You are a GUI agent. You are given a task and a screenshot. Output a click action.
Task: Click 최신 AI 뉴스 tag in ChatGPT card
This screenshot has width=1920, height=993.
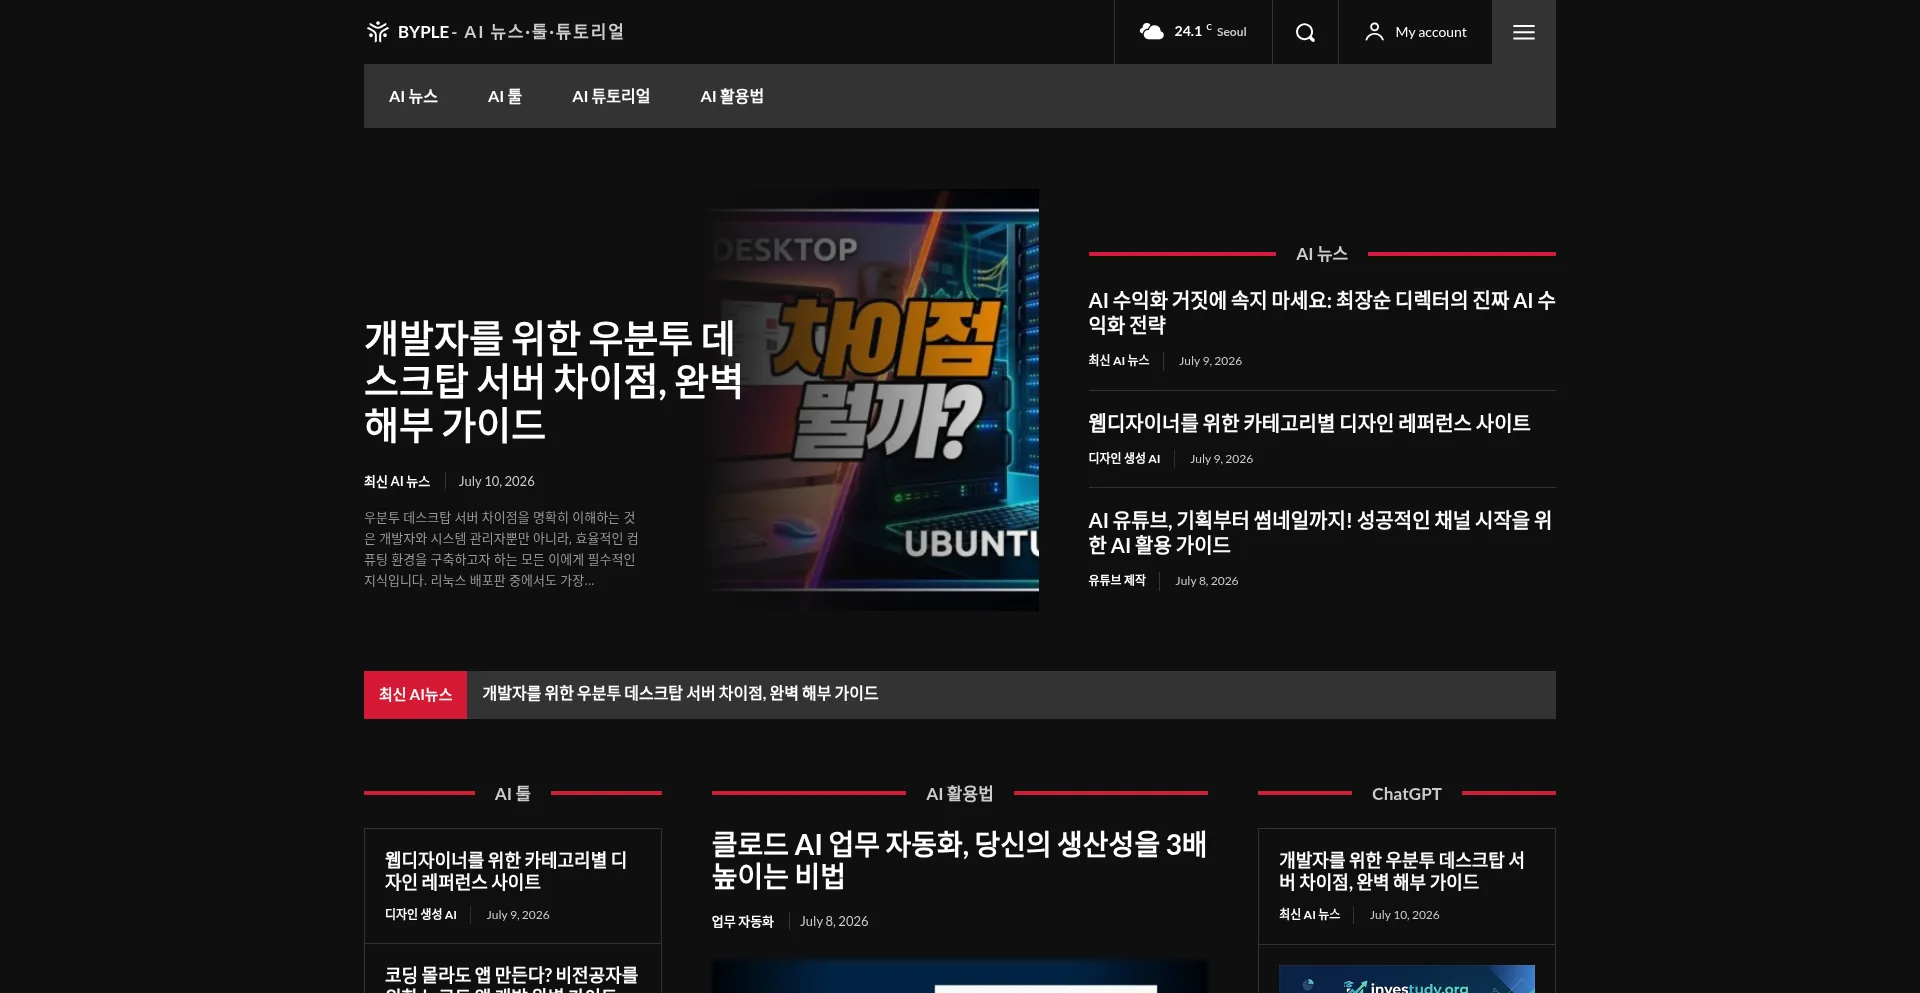click(x=1310, y=914)
